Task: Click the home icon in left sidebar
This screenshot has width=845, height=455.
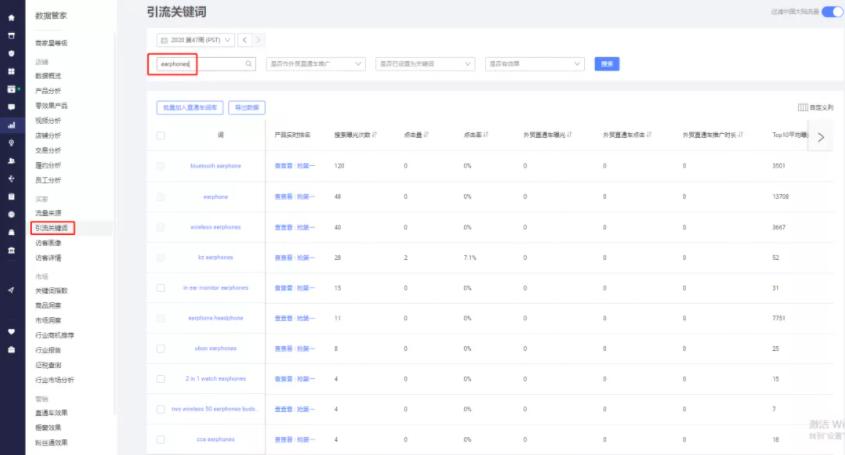Action: tap(12, 17)
